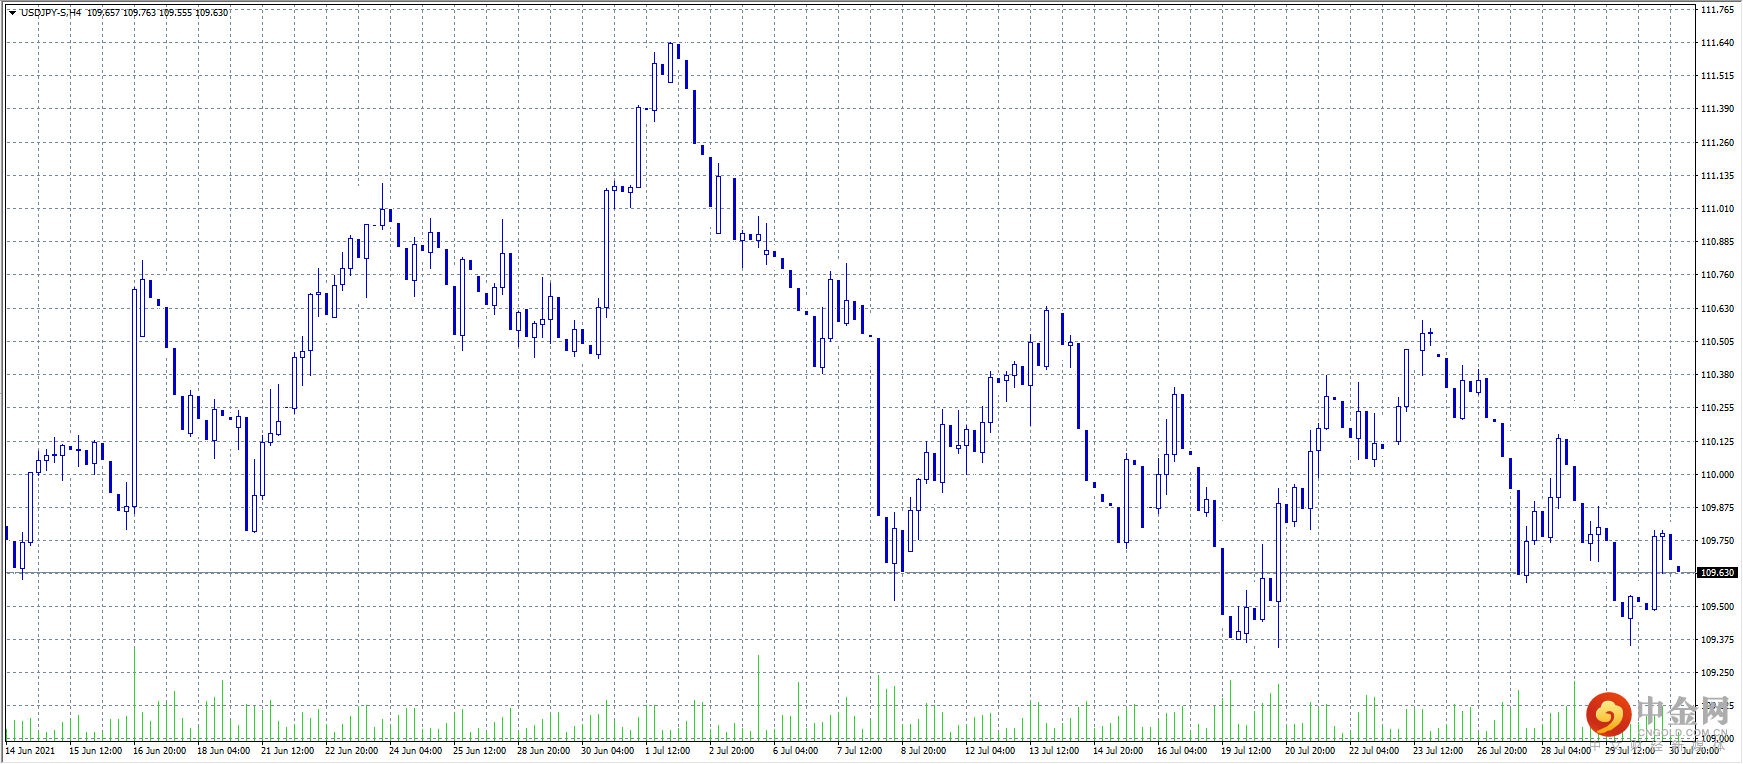Click the 109.875 price axis label
The width and height of the screenshot is (1743, 764).
point(1717,508)
